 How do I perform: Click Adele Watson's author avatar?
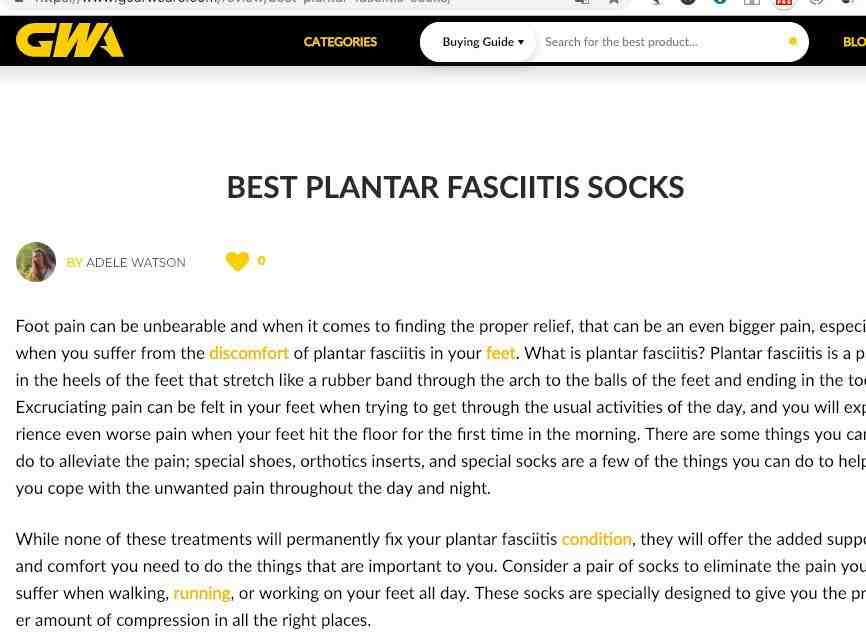coord(36,262)
